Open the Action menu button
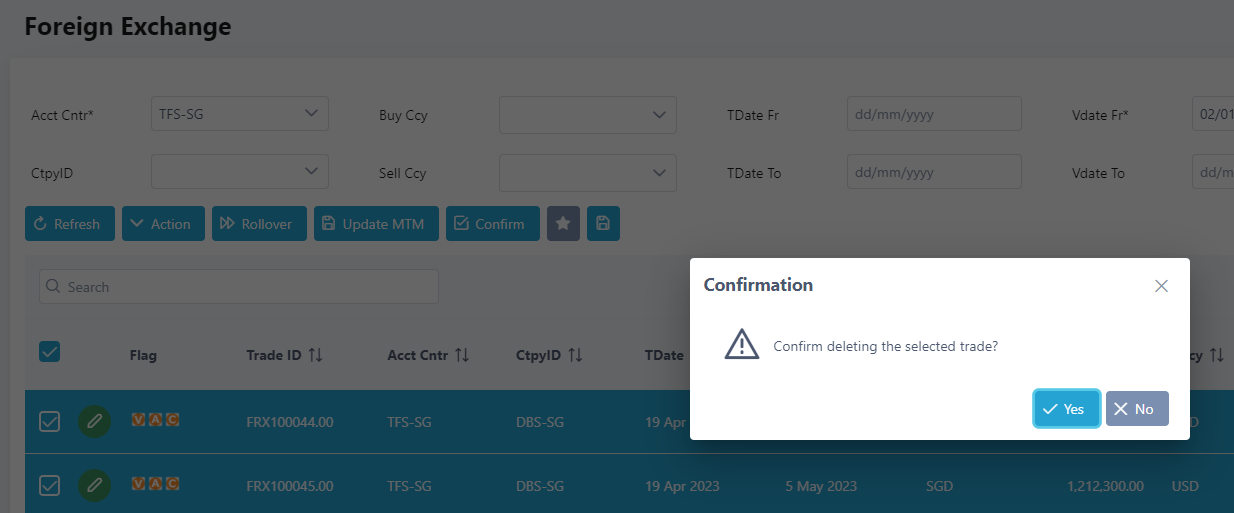The image size is (1234, 513). [x=163, y=224]
